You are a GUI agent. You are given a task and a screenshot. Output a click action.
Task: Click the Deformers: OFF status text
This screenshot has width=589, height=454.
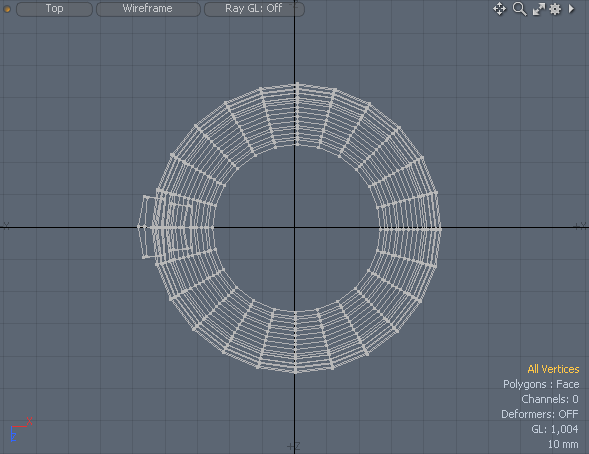click(x=539, y=414)
